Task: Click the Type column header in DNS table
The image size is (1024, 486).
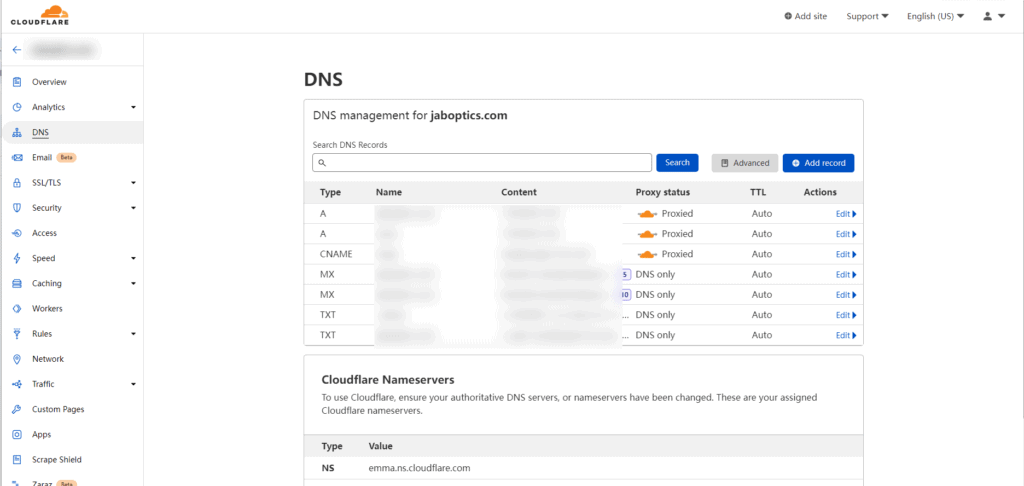Action: click(330, 193)
